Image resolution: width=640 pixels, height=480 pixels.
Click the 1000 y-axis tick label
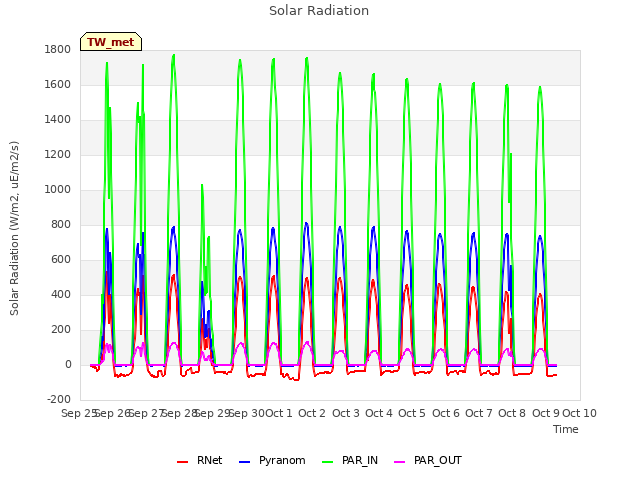58,189
